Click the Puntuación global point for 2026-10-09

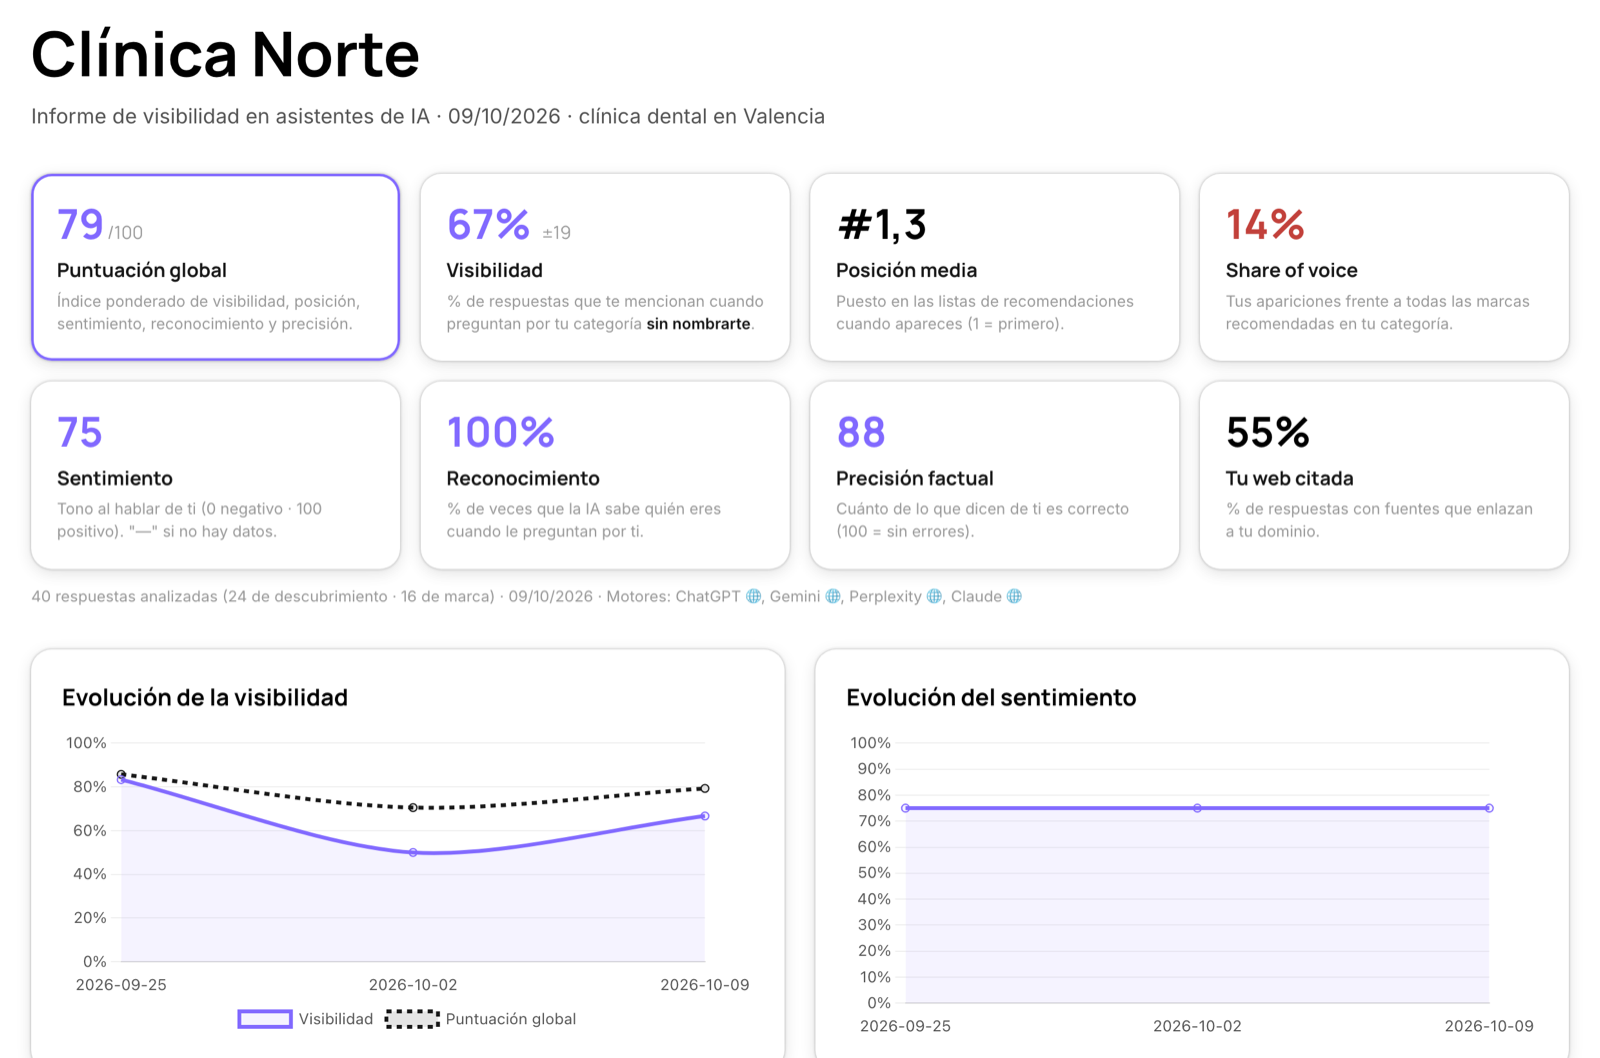coord(705,789)
